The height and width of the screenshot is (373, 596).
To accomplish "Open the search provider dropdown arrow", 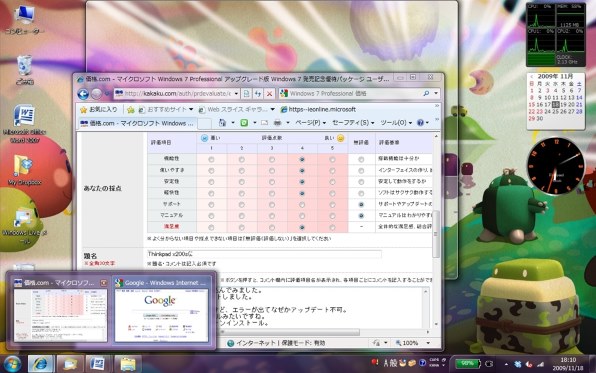I will coord(436,93).
